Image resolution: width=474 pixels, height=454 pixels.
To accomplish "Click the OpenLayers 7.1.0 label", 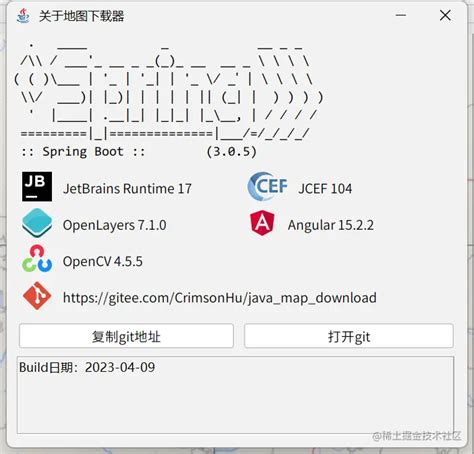I will click(115, 225).
